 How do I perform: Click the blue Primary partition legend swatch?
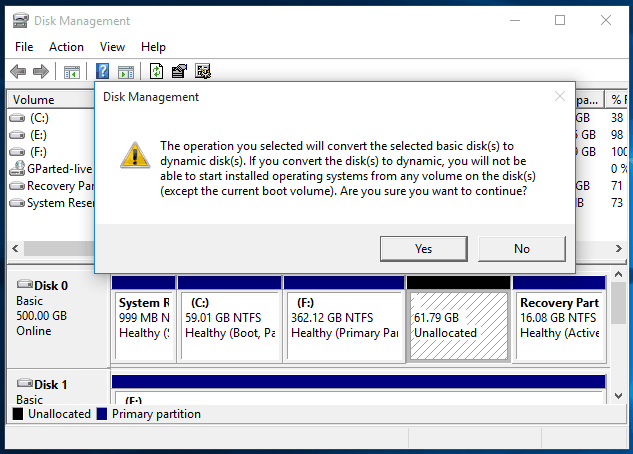coord(102,414)
